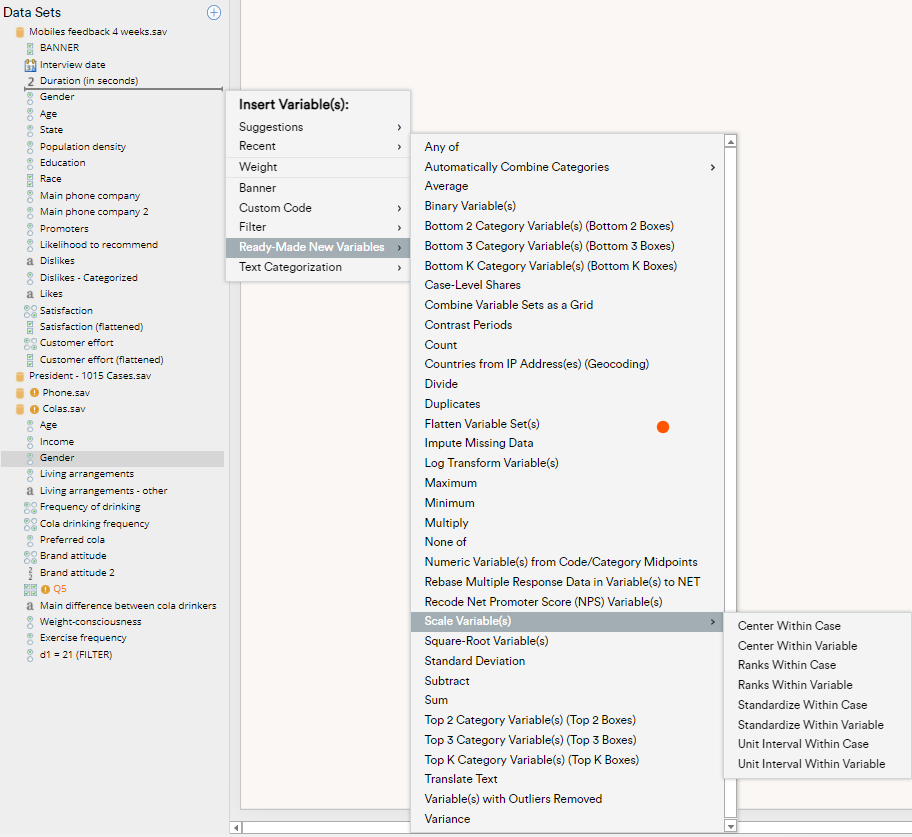Select Flatten Variable Set(s)
This screenshot has width=912, height=837.
pos(567,424)
